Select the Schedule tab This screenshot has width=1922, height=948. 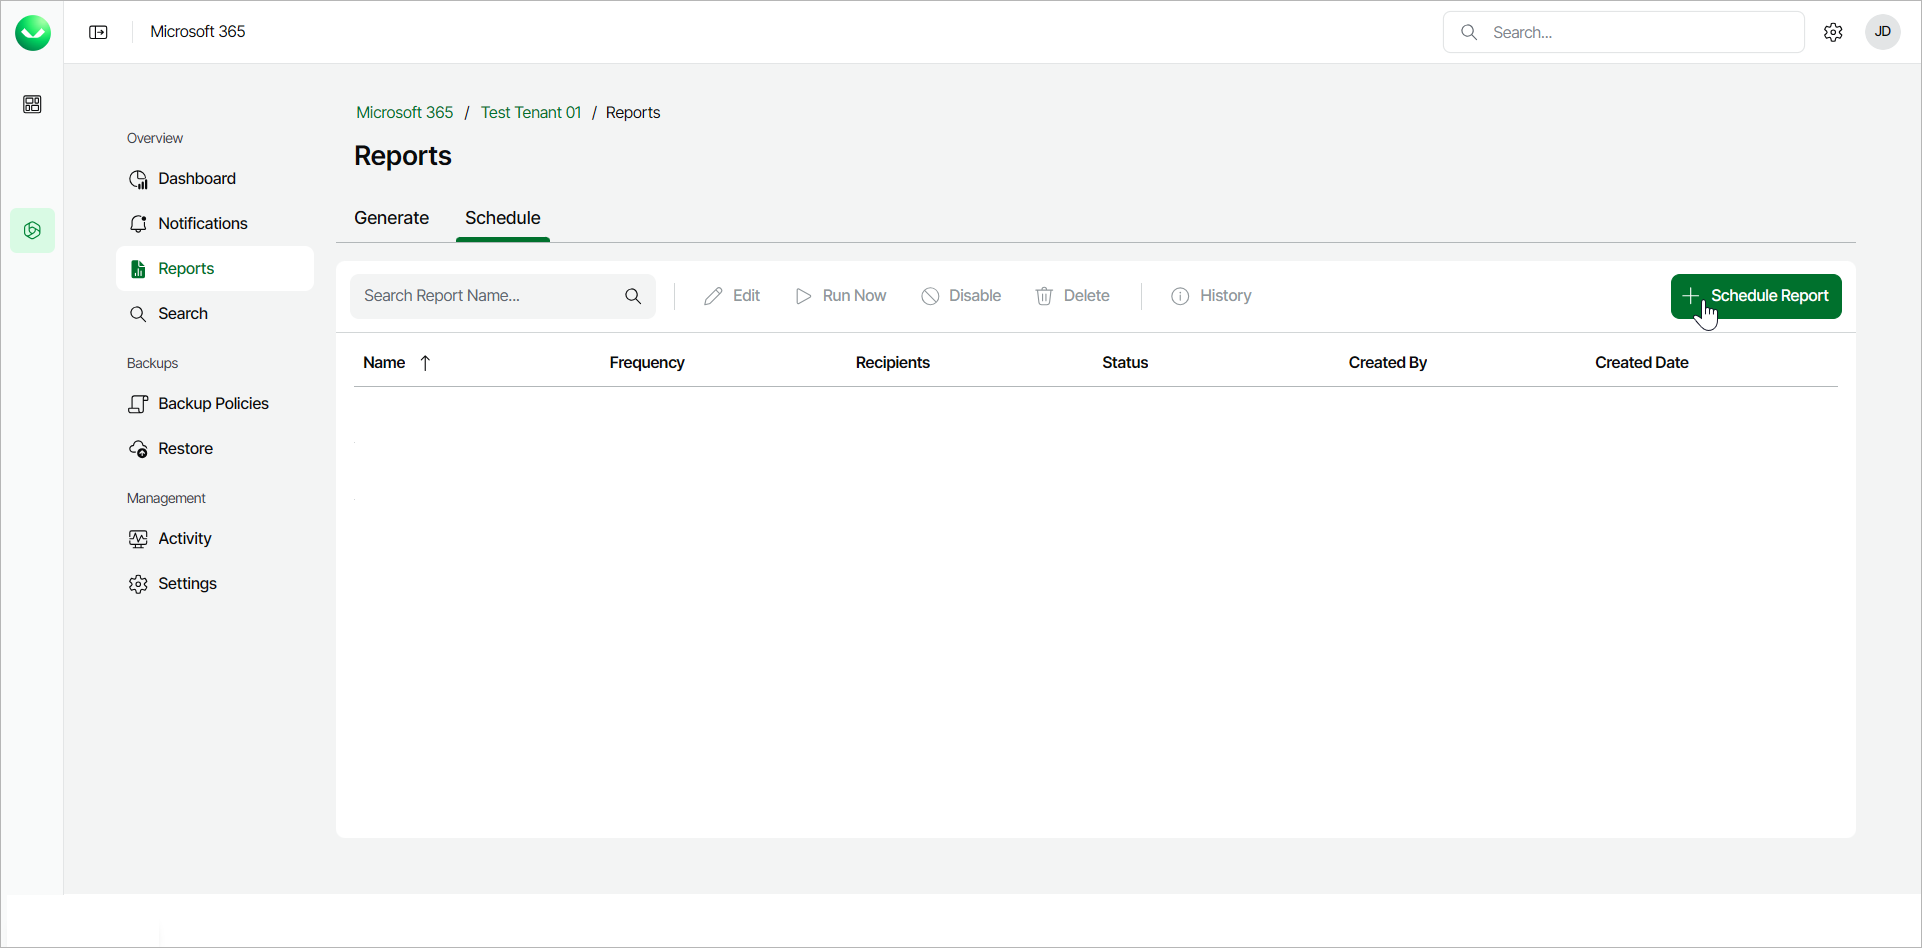pos(502,218)
